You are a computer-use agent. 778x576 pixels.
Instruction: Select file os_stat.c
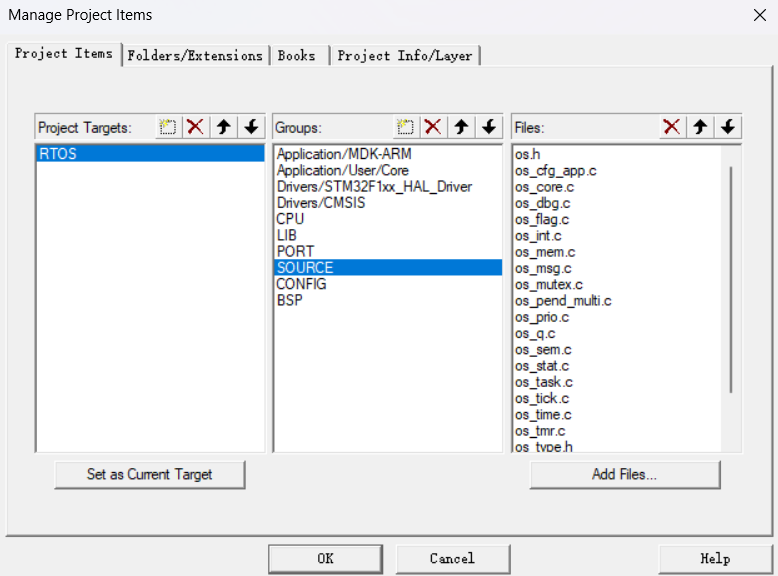tap(617, 366)
